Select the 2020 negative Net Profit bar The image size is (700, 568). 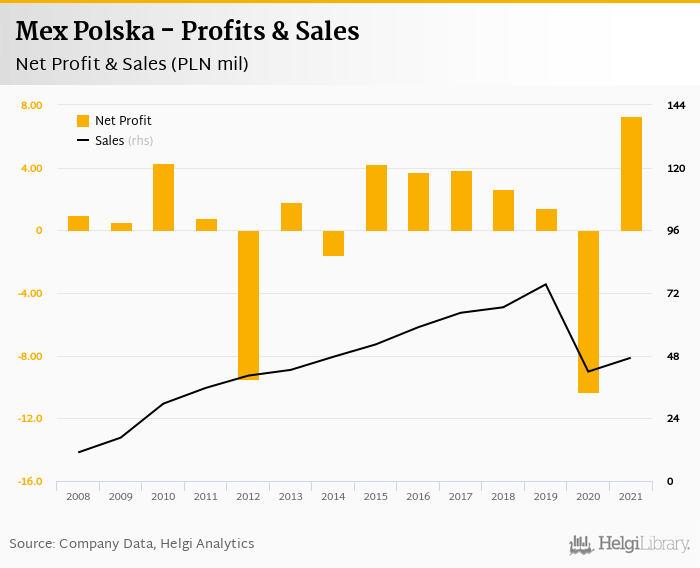[588, 311]
